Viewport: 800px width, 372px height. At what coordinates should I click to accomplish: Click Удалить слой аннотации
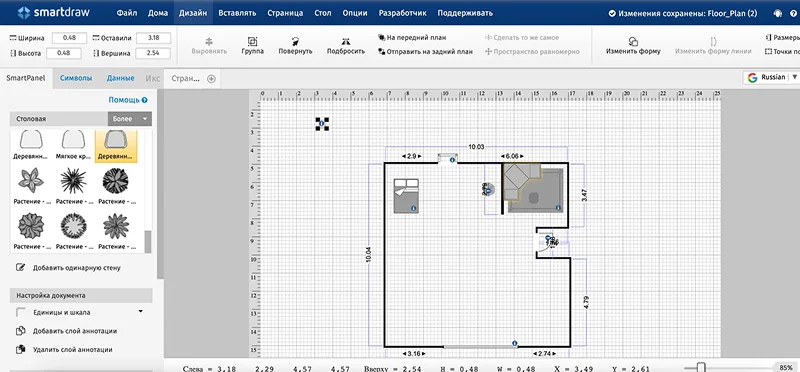[x=64, y=350]
